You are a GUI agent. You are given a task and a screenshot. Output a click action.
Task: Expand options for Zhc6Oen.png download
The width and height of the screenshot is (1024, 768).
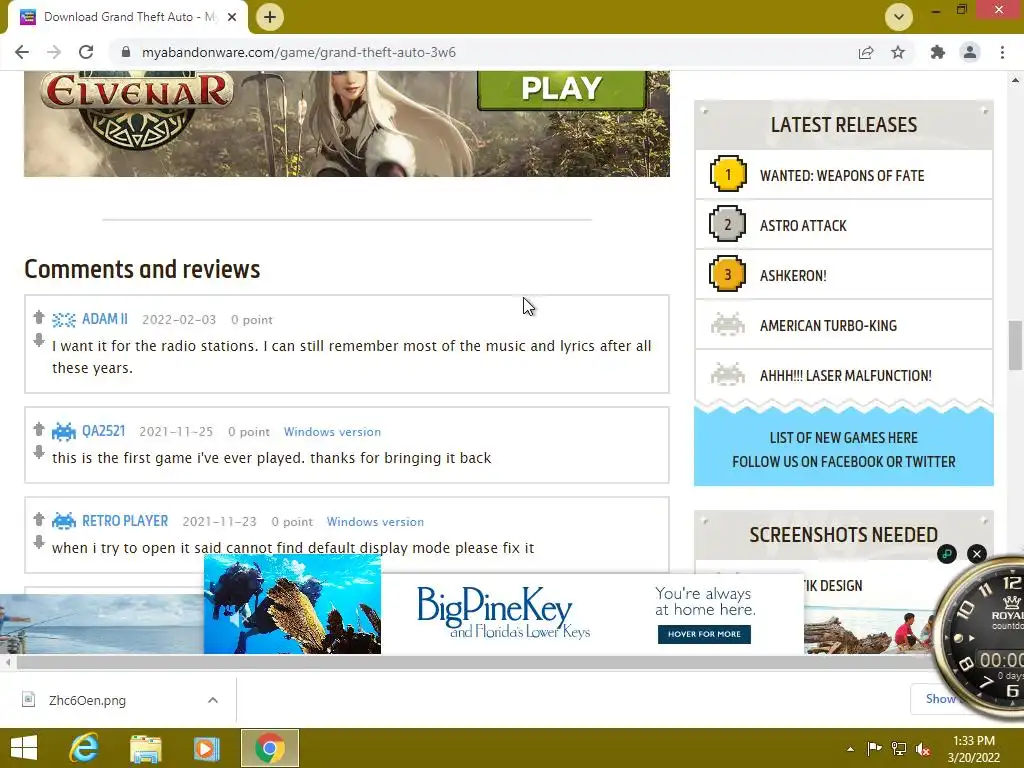coord(213,700)
